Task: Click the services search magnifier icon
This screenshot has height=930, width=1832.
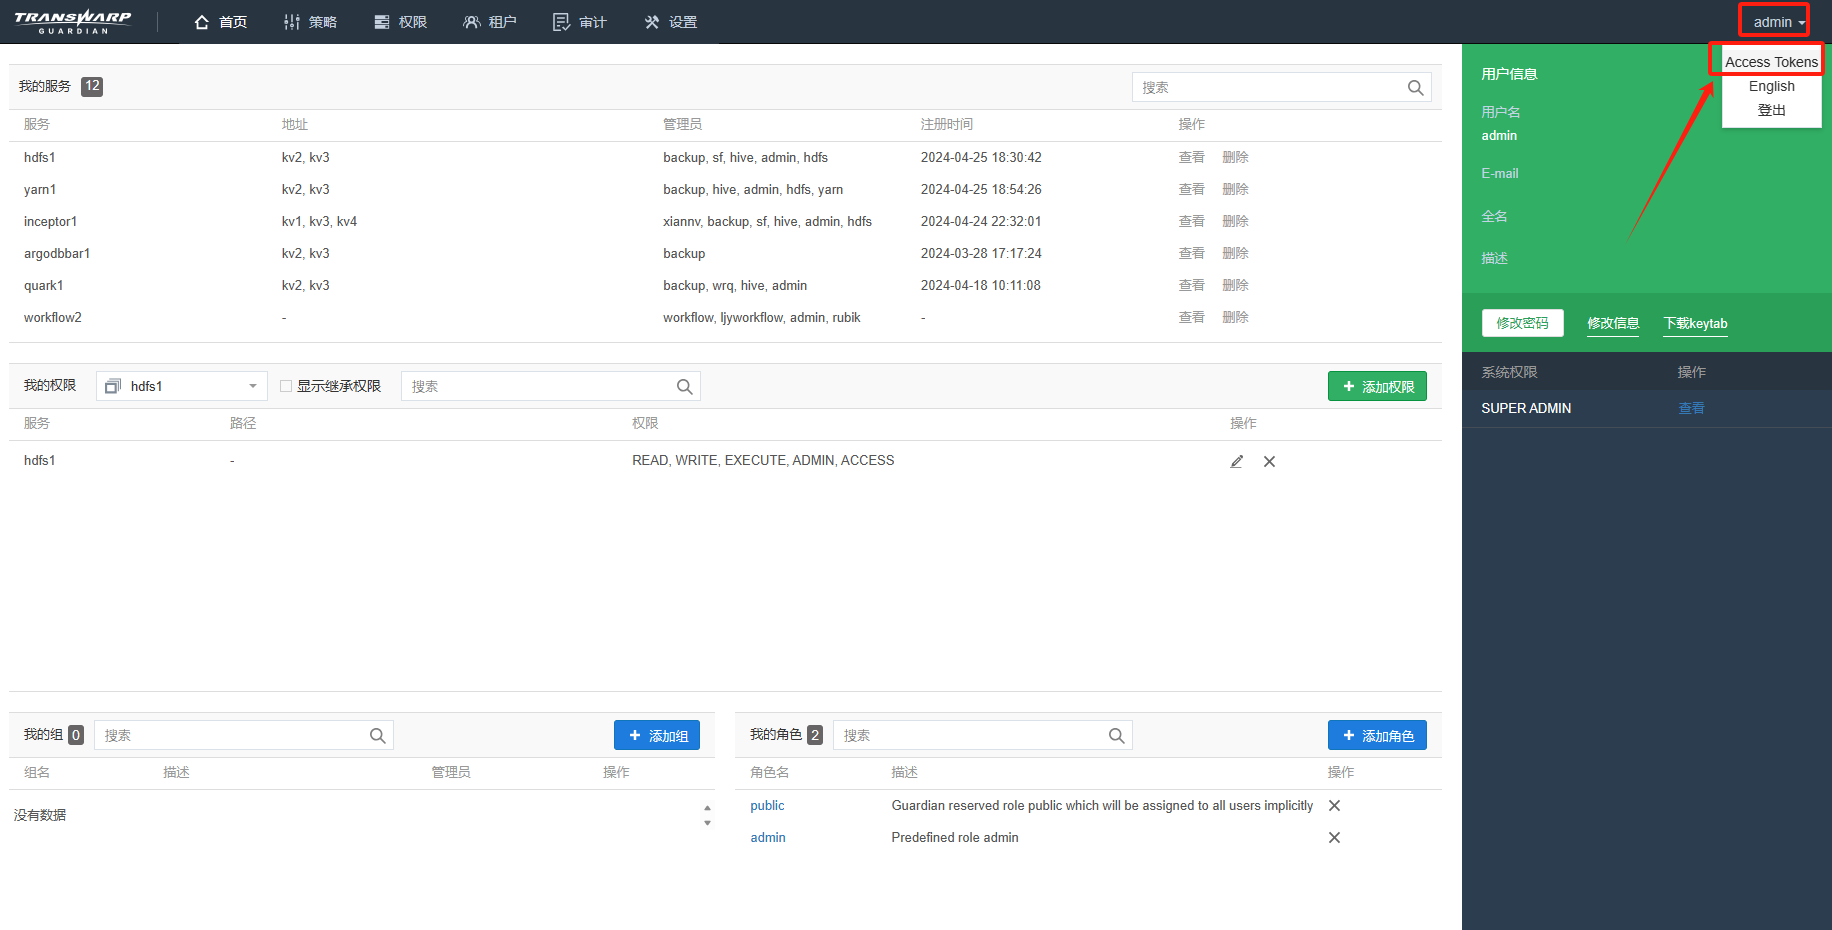Action: [1415, 88]
